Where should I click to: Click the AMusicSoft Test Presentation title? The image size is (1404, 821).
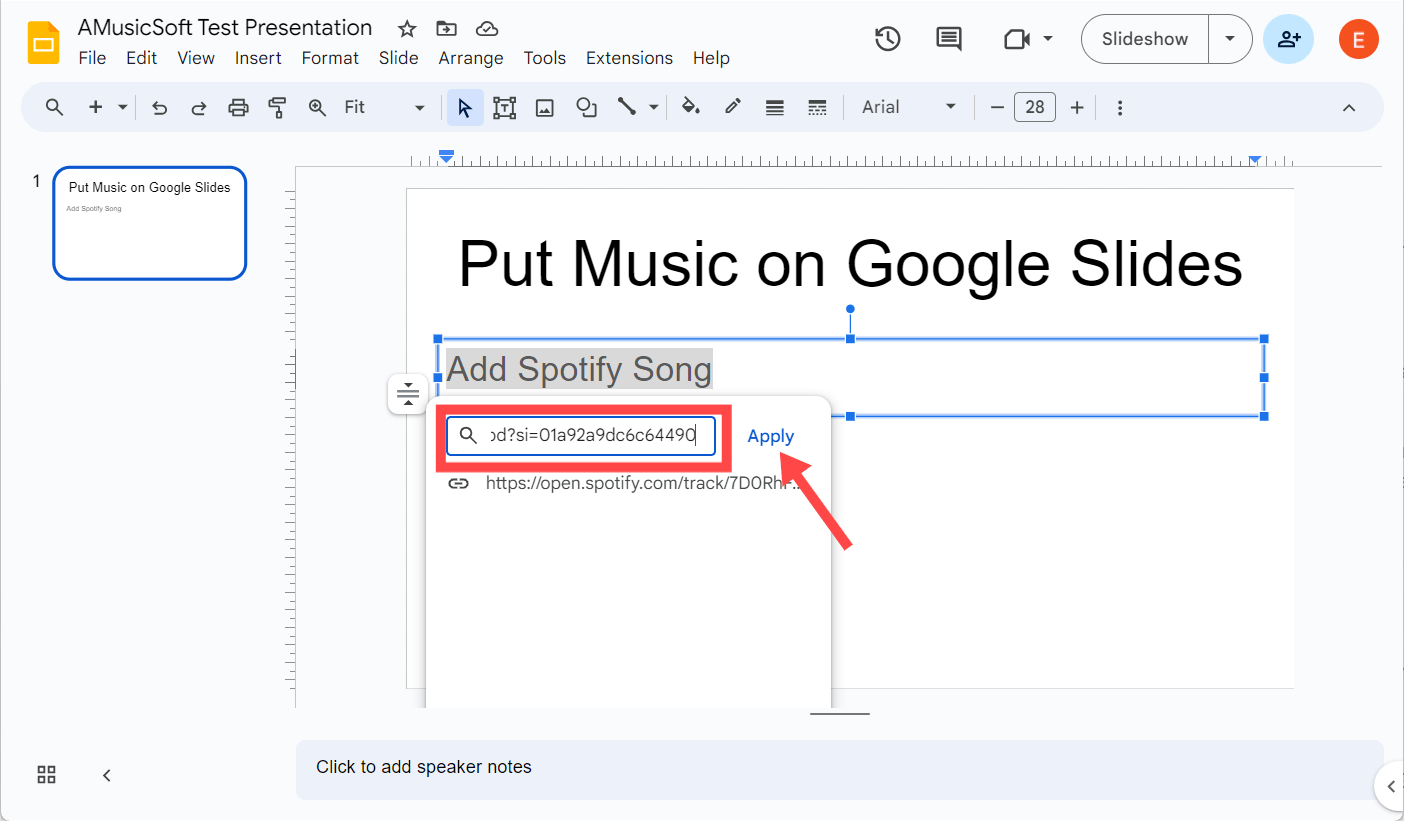tap(225, 28)
